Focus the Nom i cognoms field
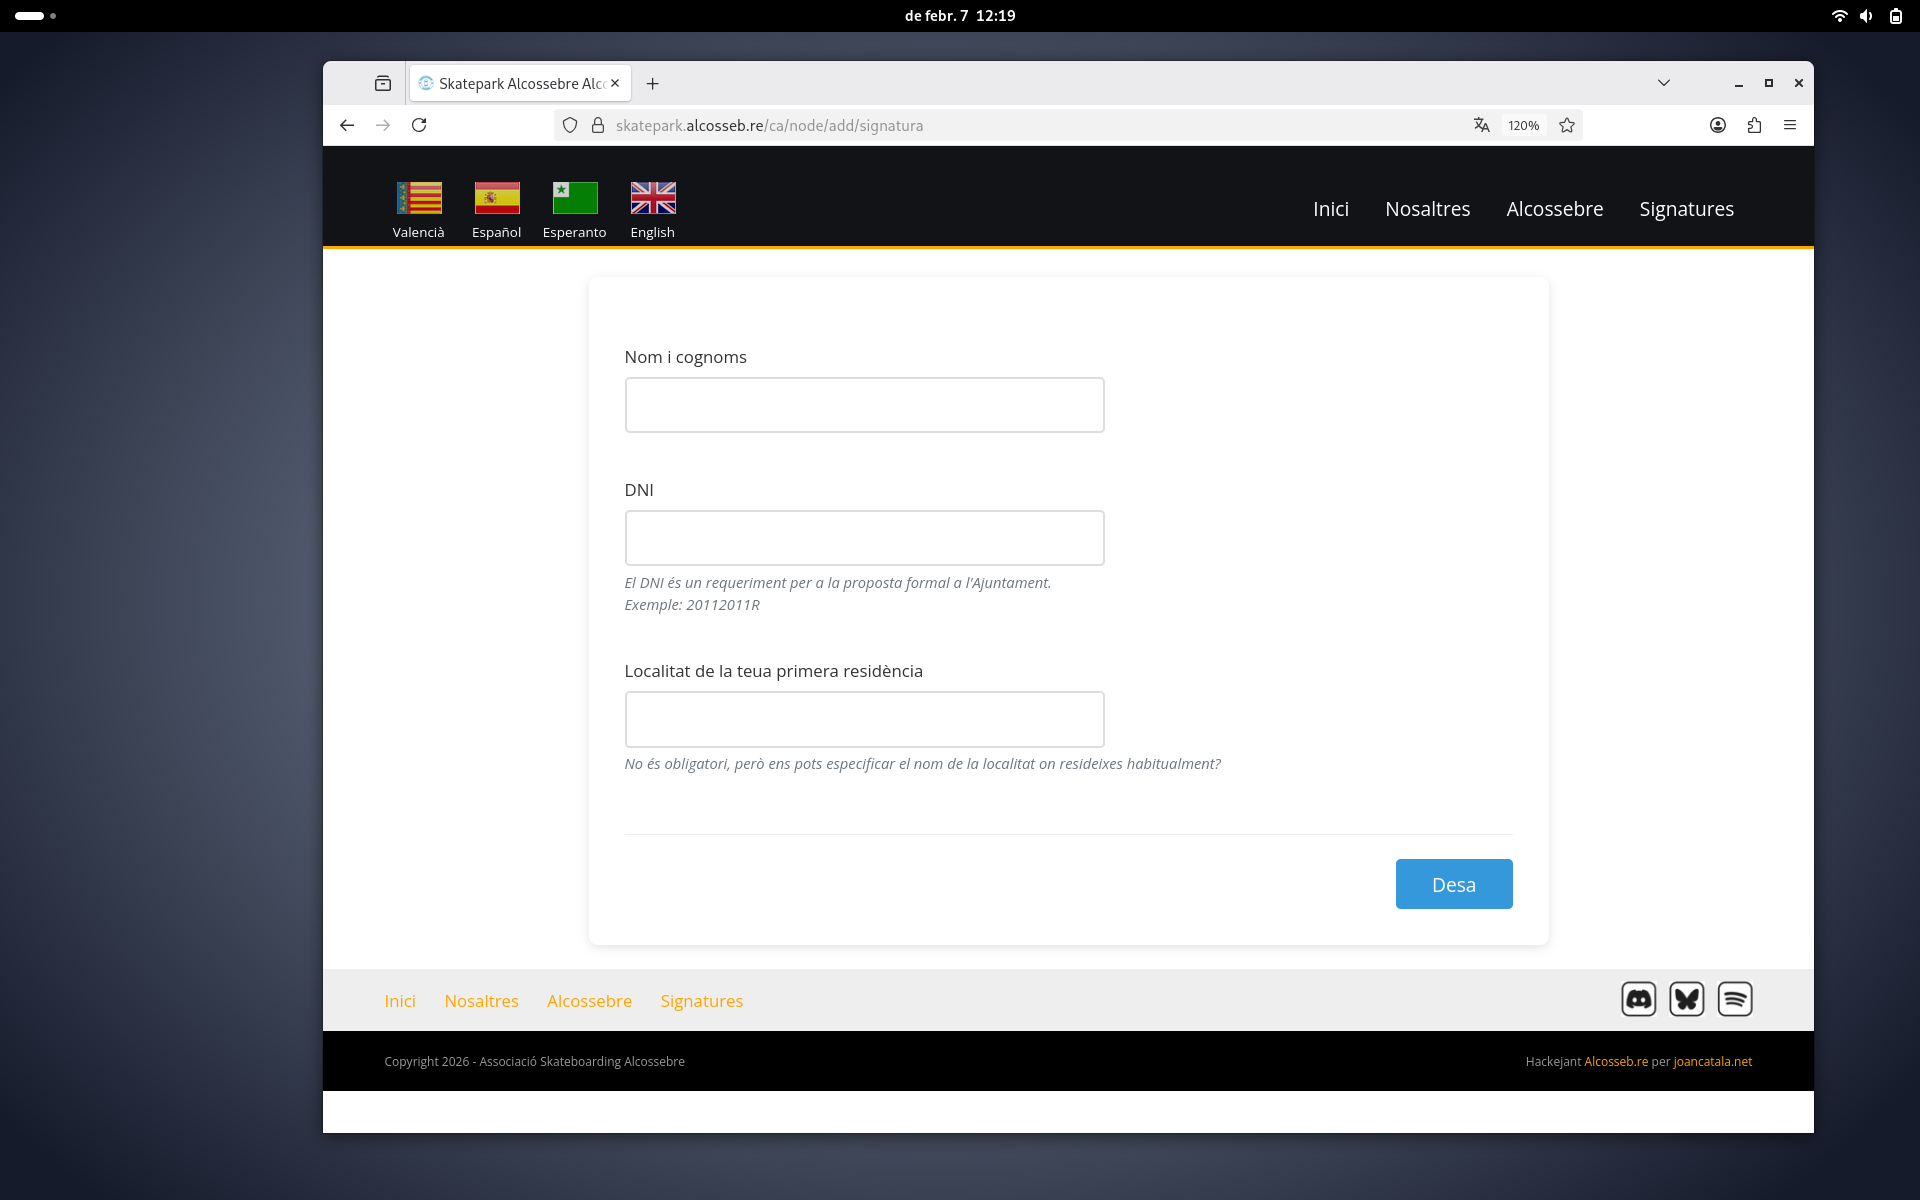 point(864,405)
